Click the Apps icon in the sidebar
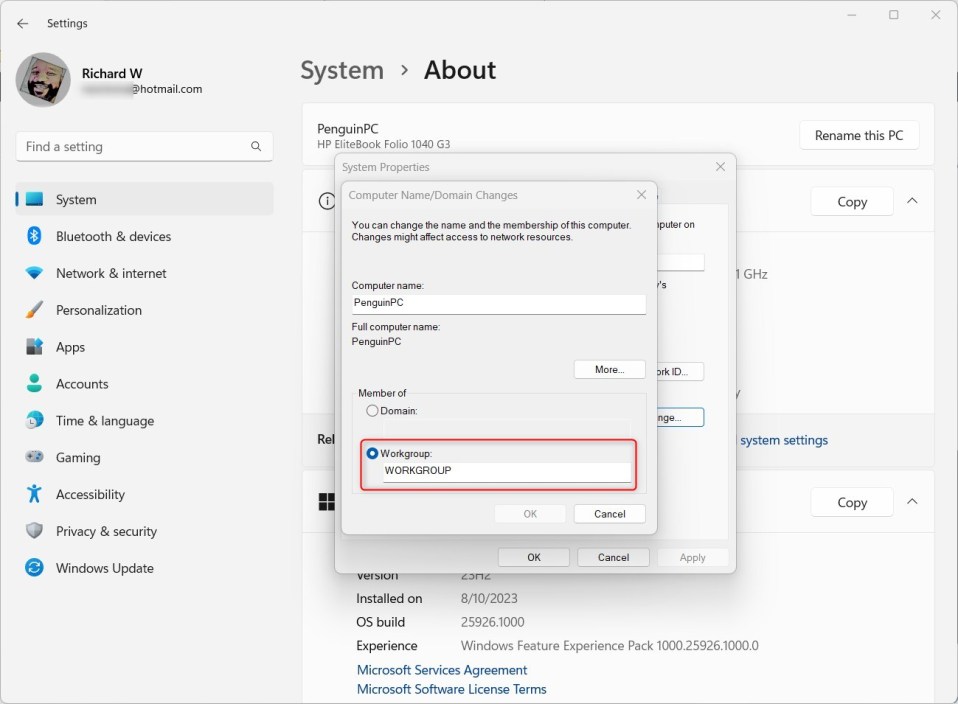This screenshot has width=958, height=704. (x=34, y=347)
